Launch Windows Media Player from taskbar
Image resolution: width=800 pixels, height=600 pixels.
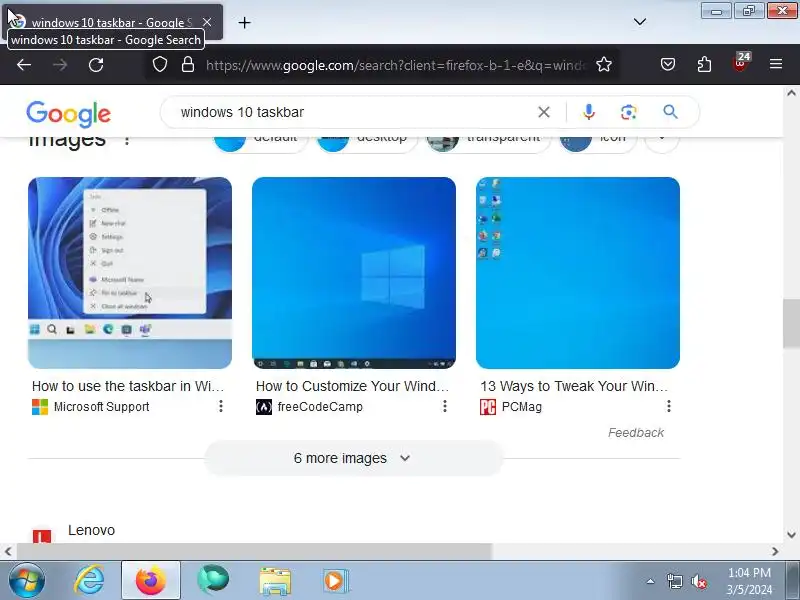pos(335,581)
